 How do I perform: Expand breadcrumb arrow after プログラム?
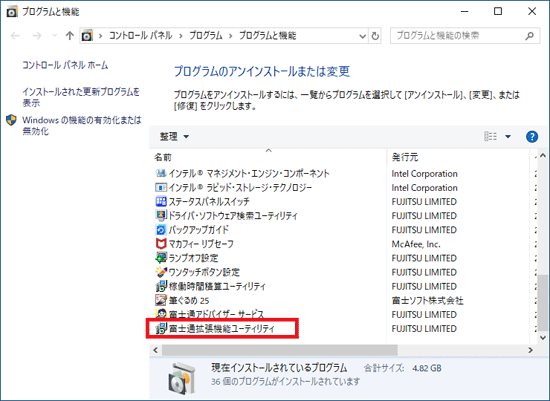pos(231,36)
